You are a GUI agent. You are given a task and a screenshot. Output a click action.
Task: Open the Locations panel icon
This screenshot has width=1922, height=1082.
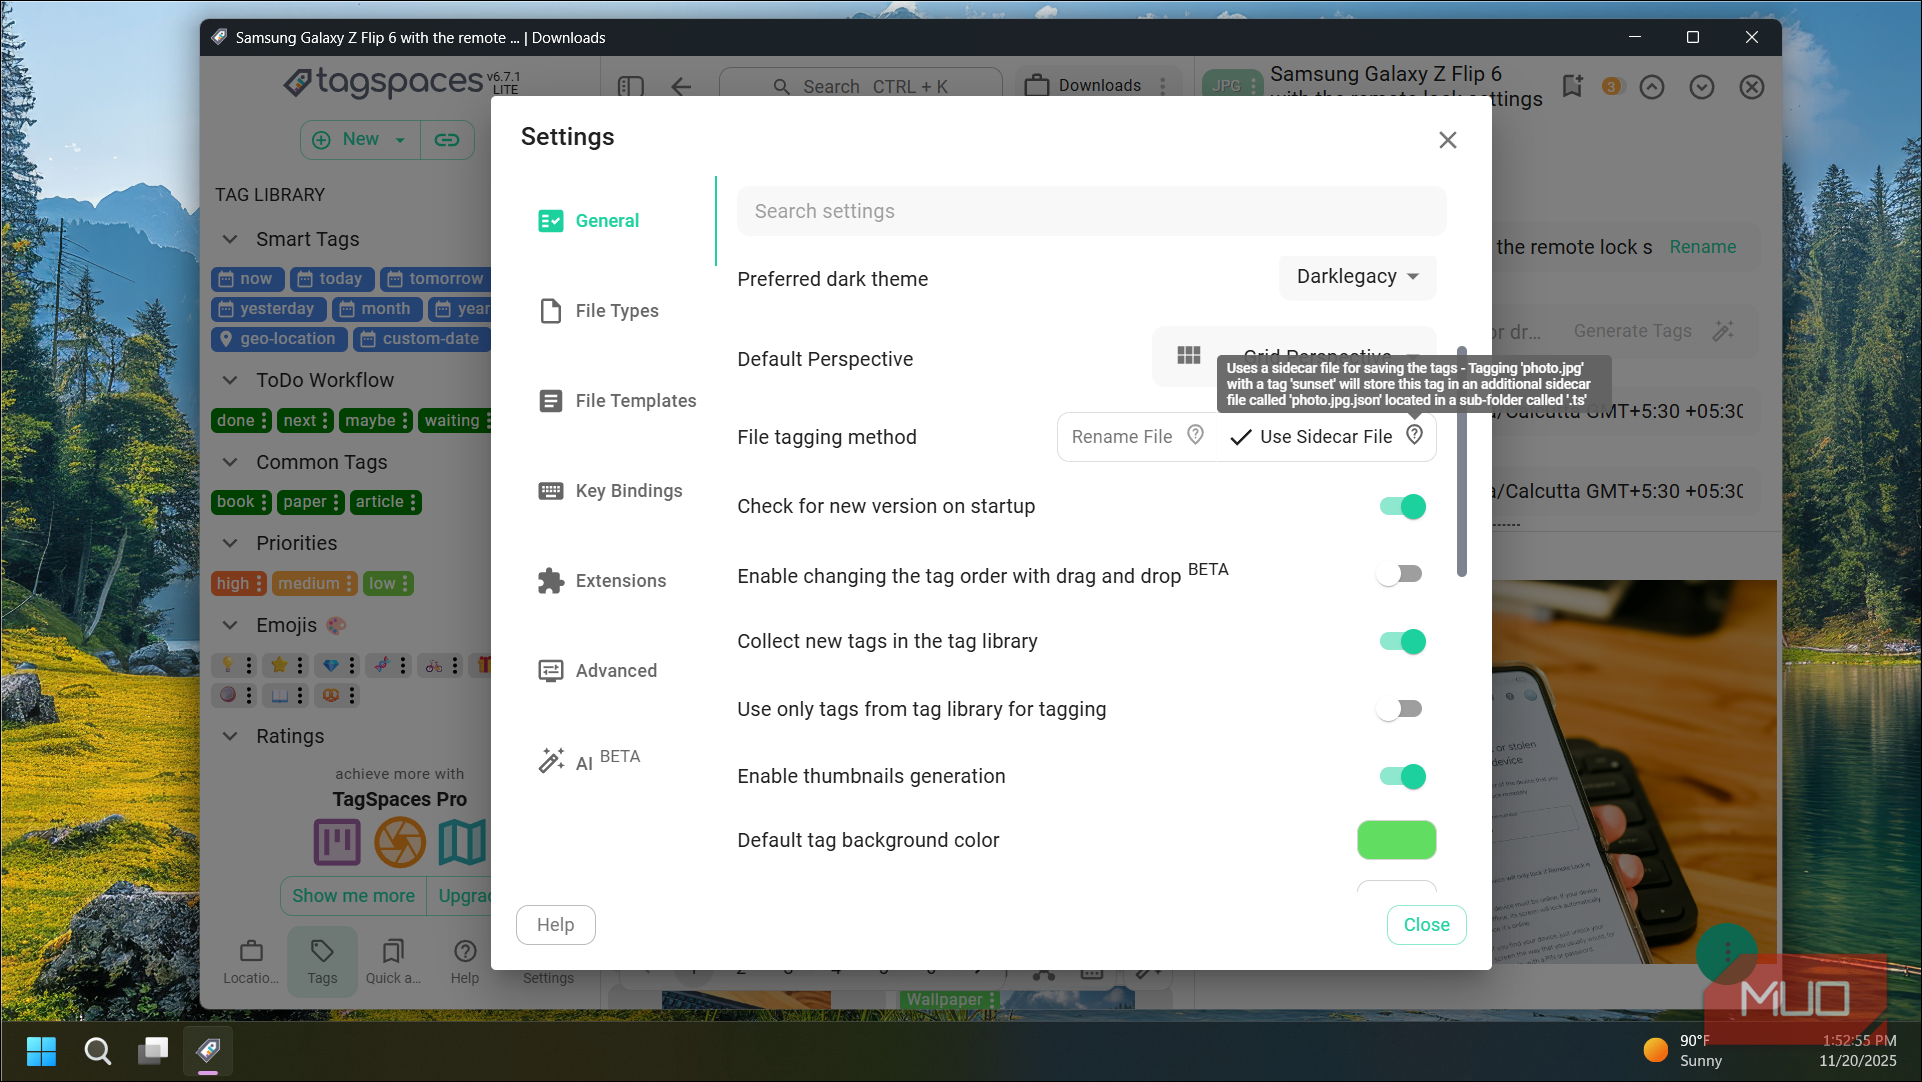(252, 960)
